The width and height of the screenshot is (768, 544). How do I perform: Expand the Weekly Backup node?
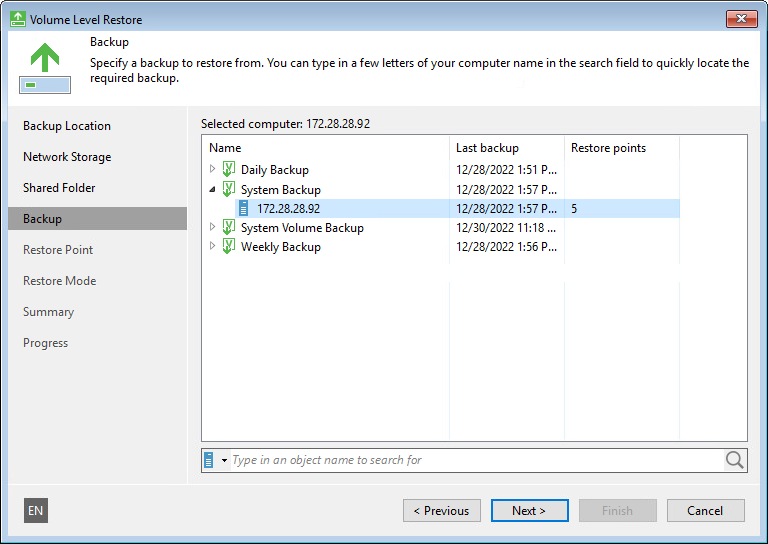(x=212, y=246)
